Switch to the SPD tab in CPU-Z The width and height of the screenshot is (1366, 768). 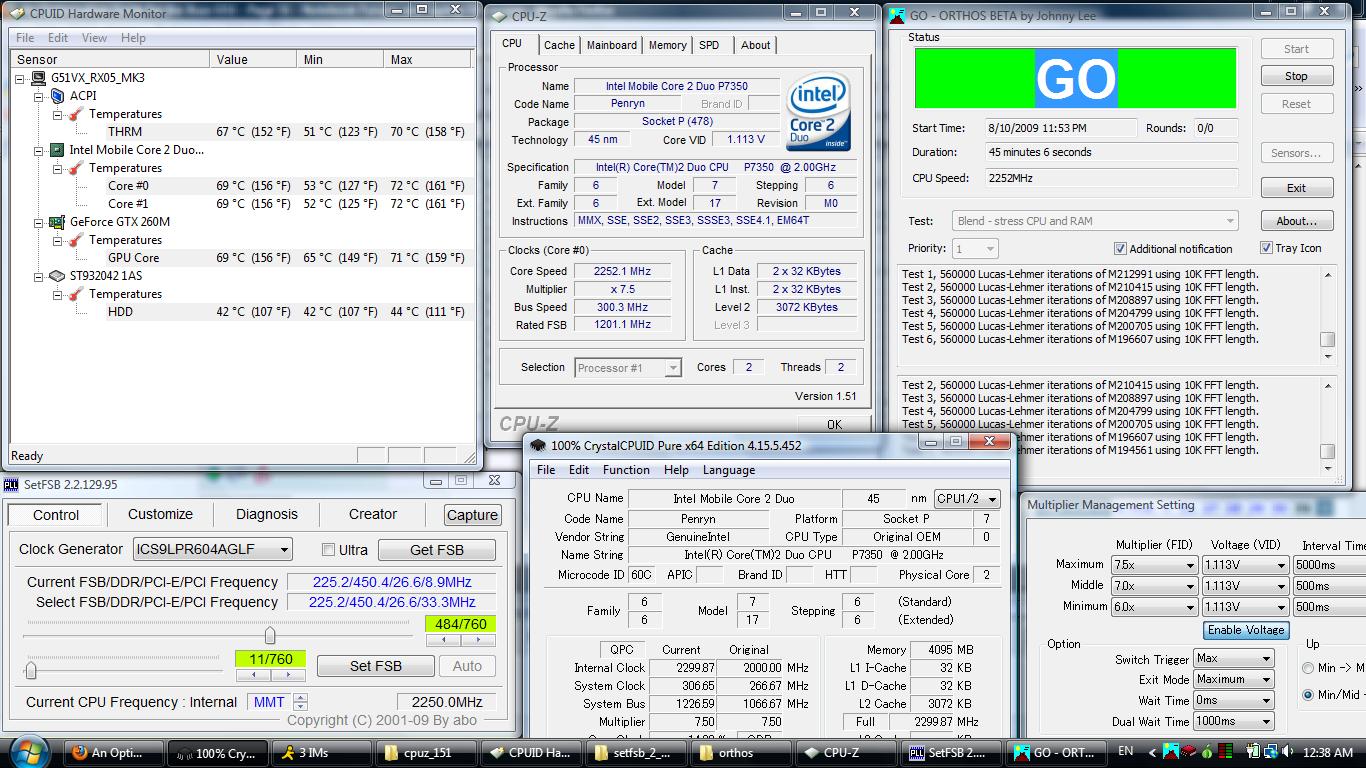(x=709, y=45)
